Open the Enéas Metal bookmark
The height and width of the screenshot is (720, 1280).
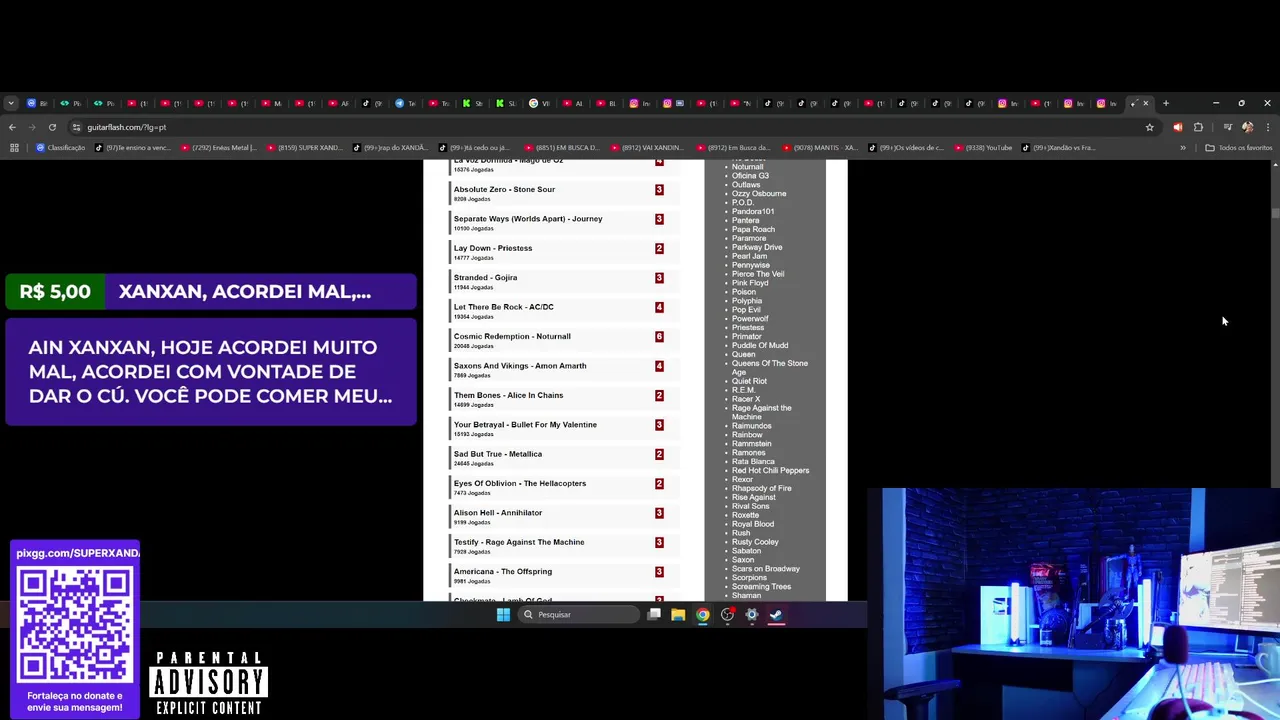pyautogui.click(x=219, y=148)
